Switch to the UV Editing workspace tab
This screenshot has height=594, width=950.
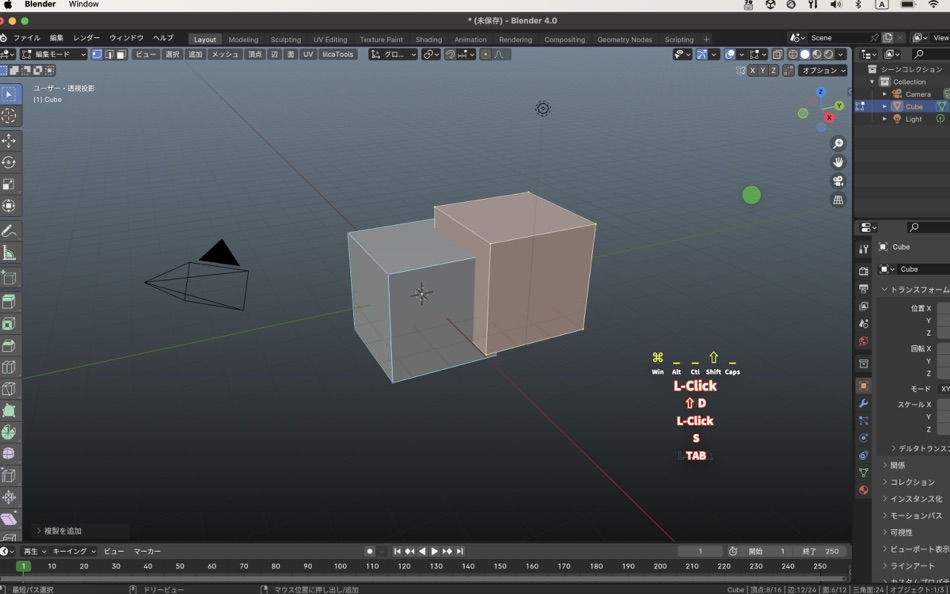tap(330, 39)
